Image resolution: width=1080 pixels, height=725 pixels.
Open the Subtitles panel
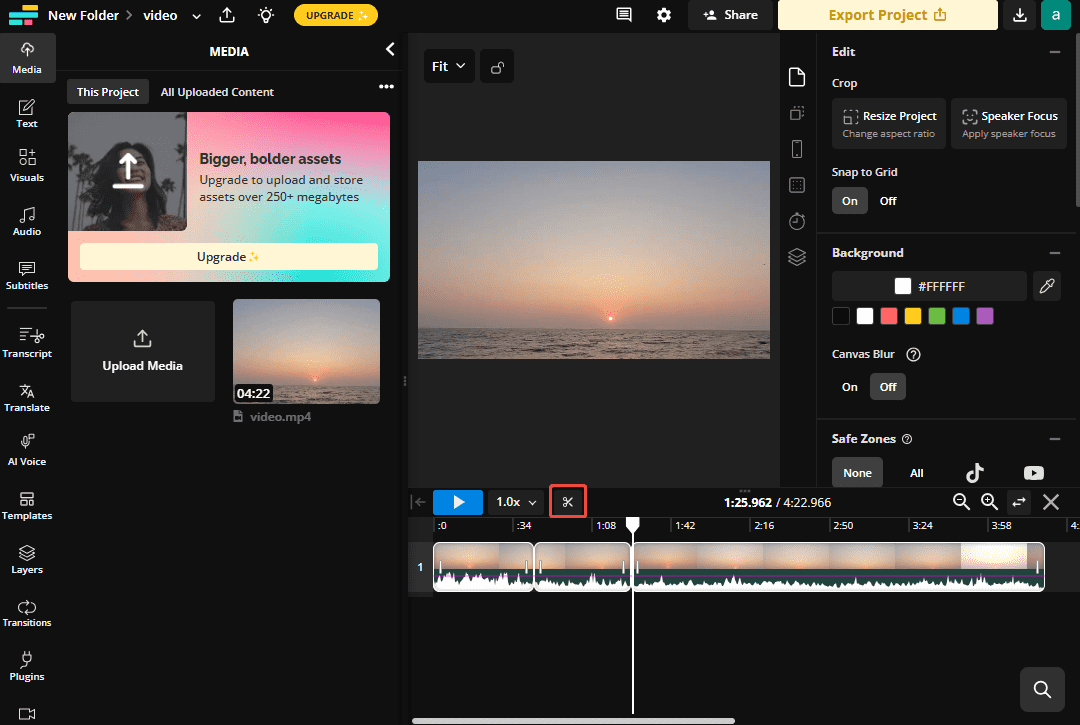click(27, 275)
